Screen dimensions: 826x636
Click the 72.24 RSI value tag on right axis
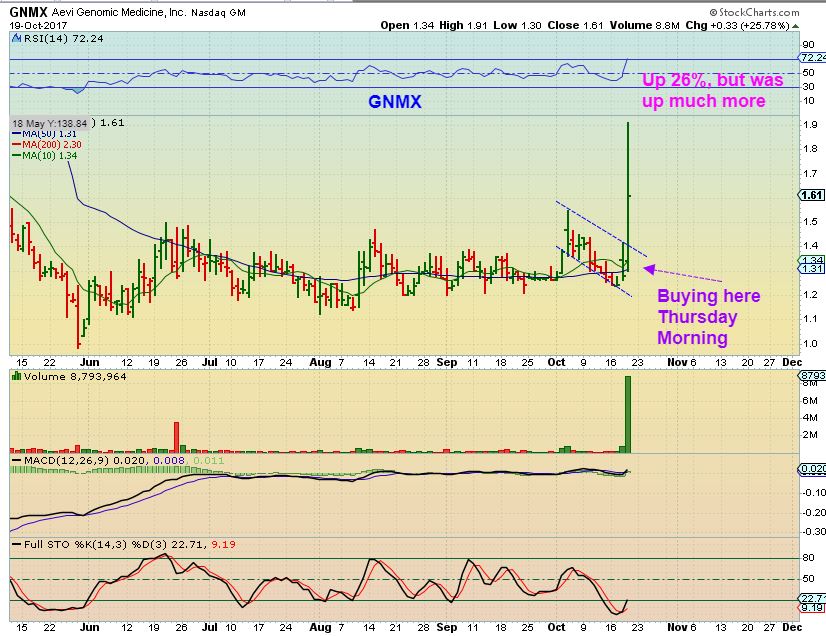tap(812, 57)
